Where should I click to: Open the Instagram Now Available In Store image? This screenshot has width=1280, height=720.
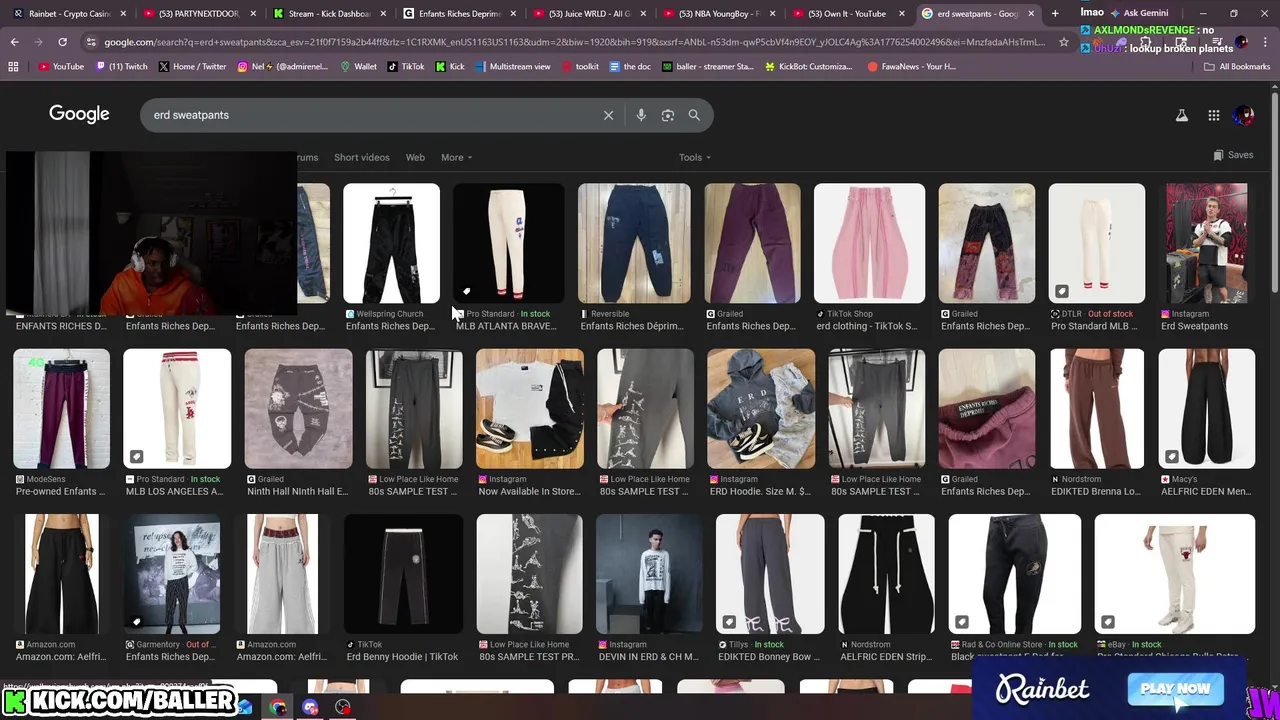[x=530, y=409]
